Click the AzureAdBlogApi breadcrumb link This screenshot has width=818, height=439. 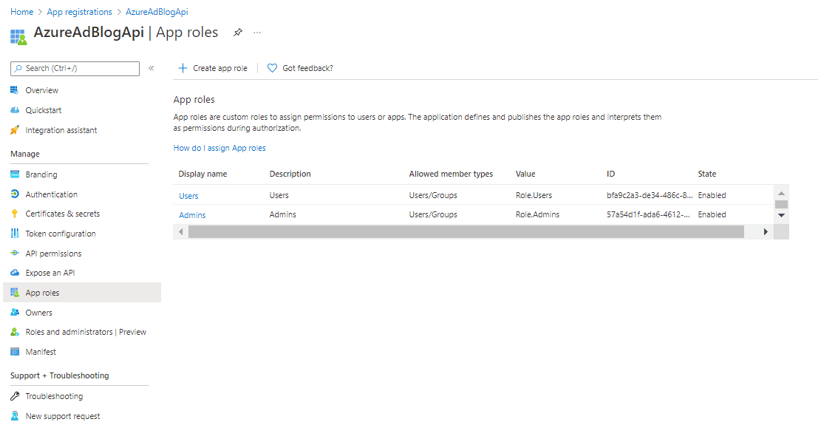coord(157,11)
